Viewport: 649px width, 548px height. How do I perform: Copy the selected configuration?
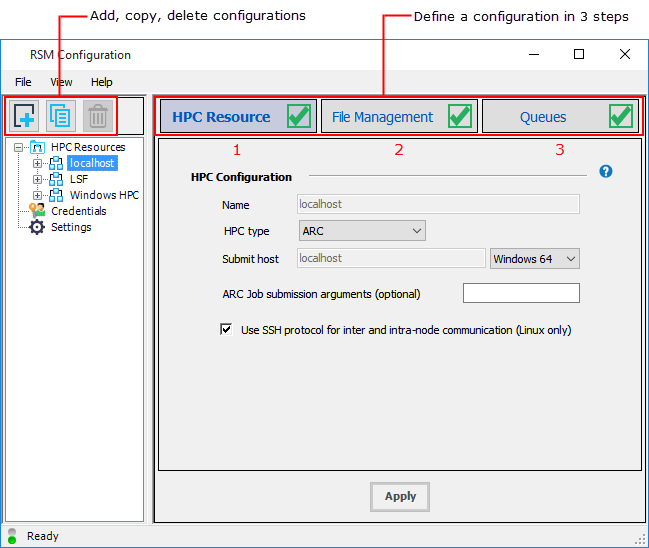click(60, 116)
